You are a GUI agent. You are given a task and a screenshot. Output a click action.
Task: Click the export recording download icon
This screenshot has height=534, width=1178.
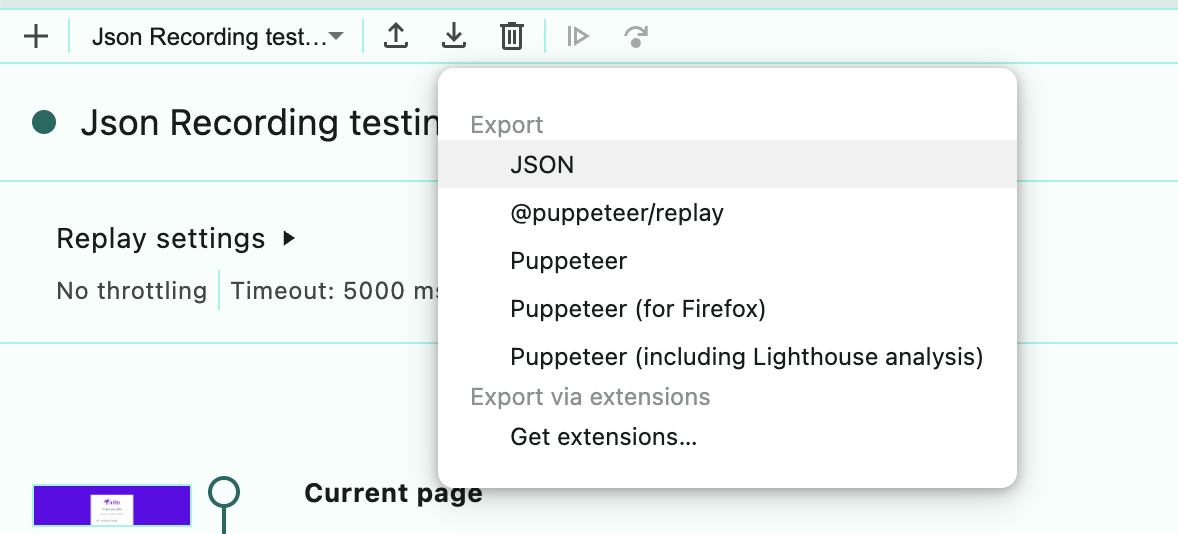(454, 37)
